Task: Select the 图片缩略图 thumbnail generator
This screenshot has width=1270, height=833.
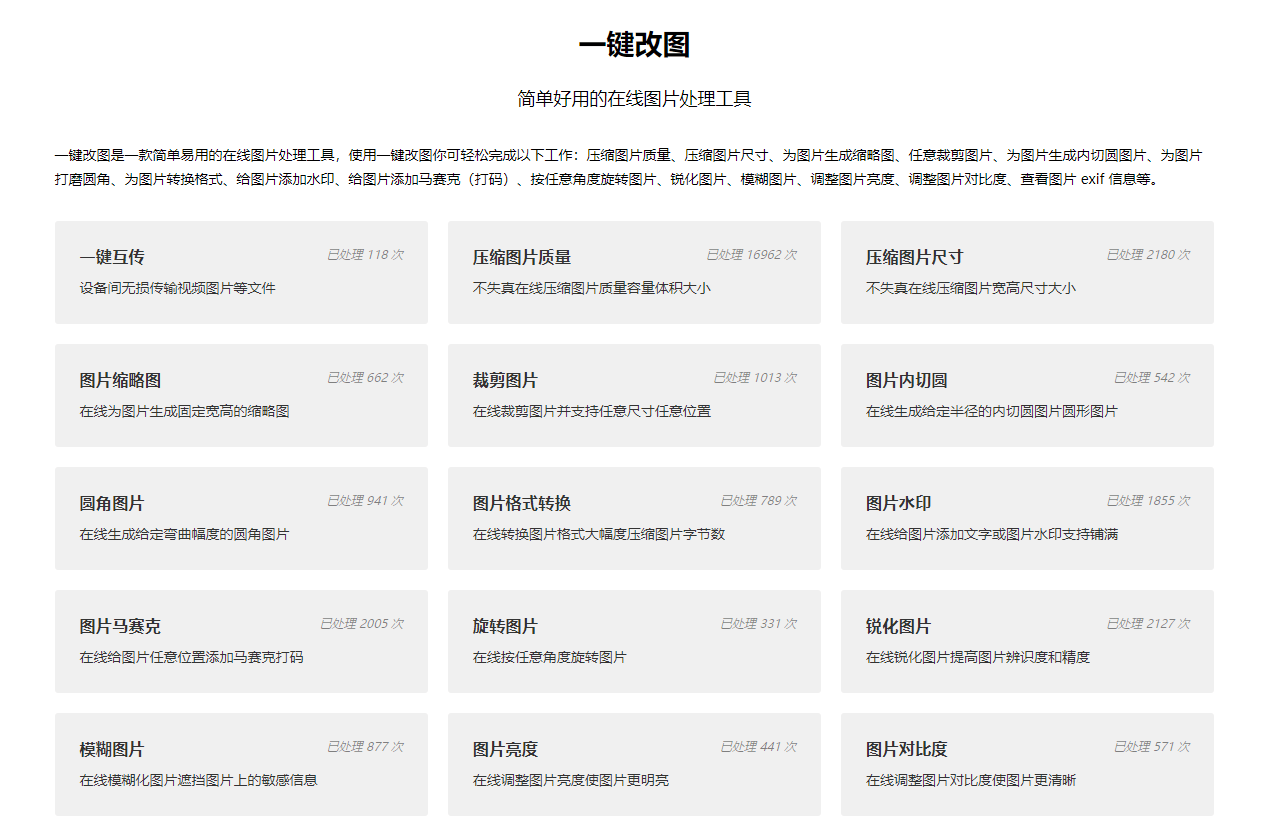Action: point(240,395)
